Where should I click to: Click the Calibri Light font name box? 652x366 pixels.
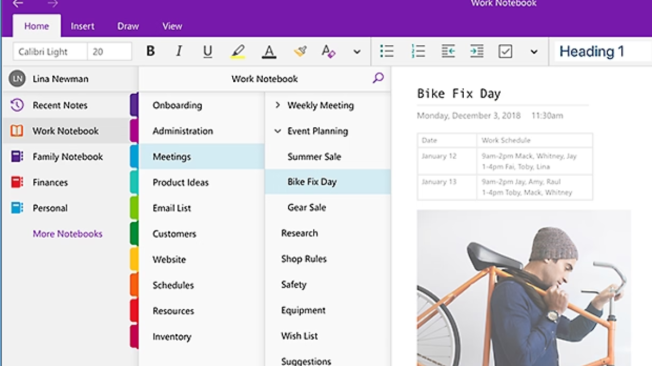[x=50, y=52]
